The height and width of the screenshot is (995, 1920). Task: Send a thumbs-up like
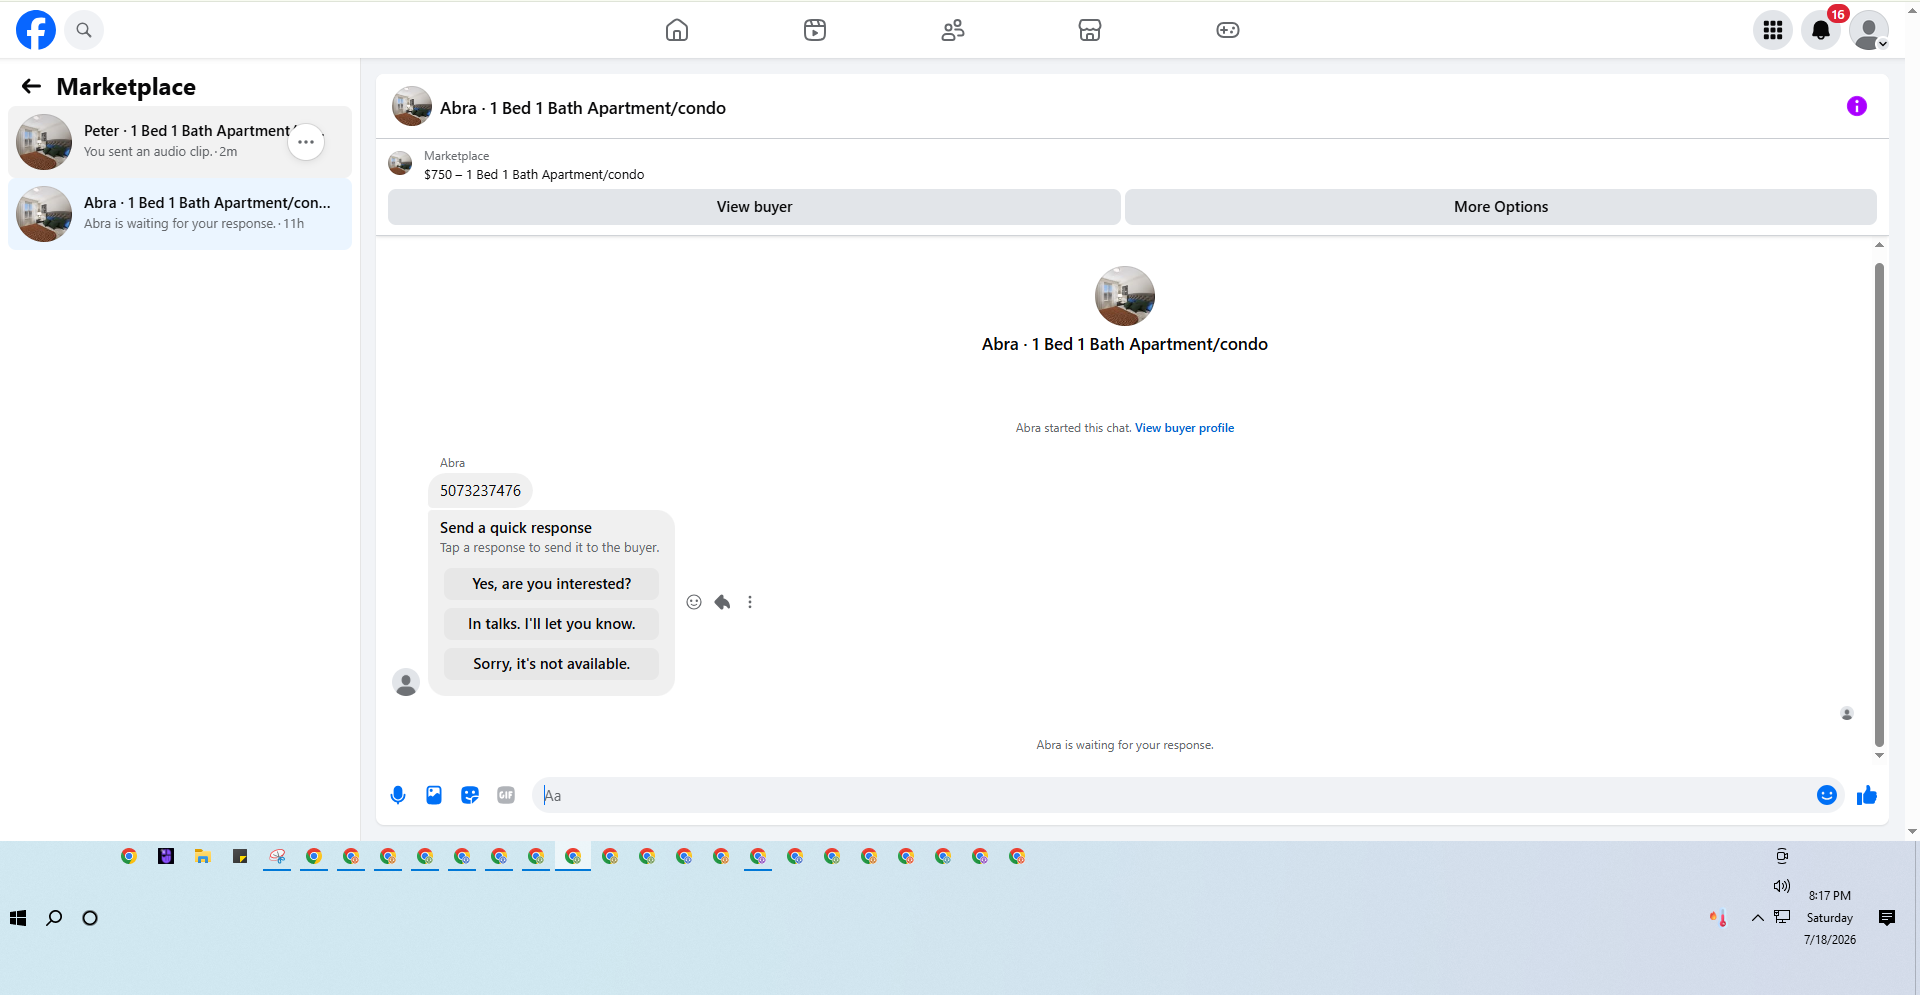point(1867,795)
